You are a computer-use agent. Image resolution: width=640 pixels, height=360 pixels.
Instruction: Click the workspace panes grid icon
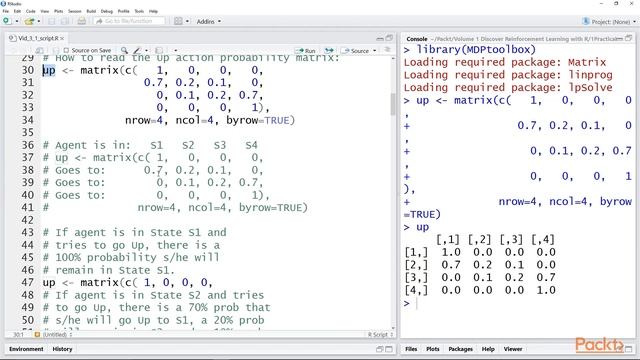point(178,21)
